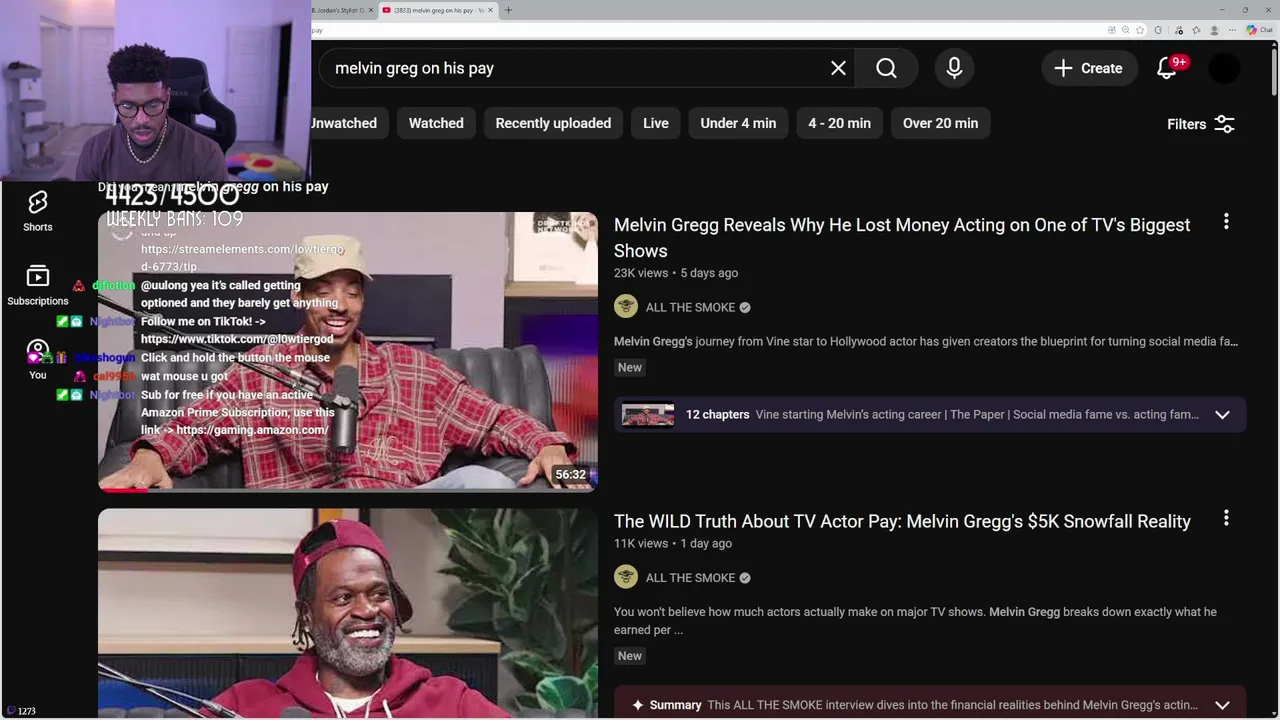Open Subscriptions in the sidebar
Screen dimensions: 1280x720
[38, 285]
